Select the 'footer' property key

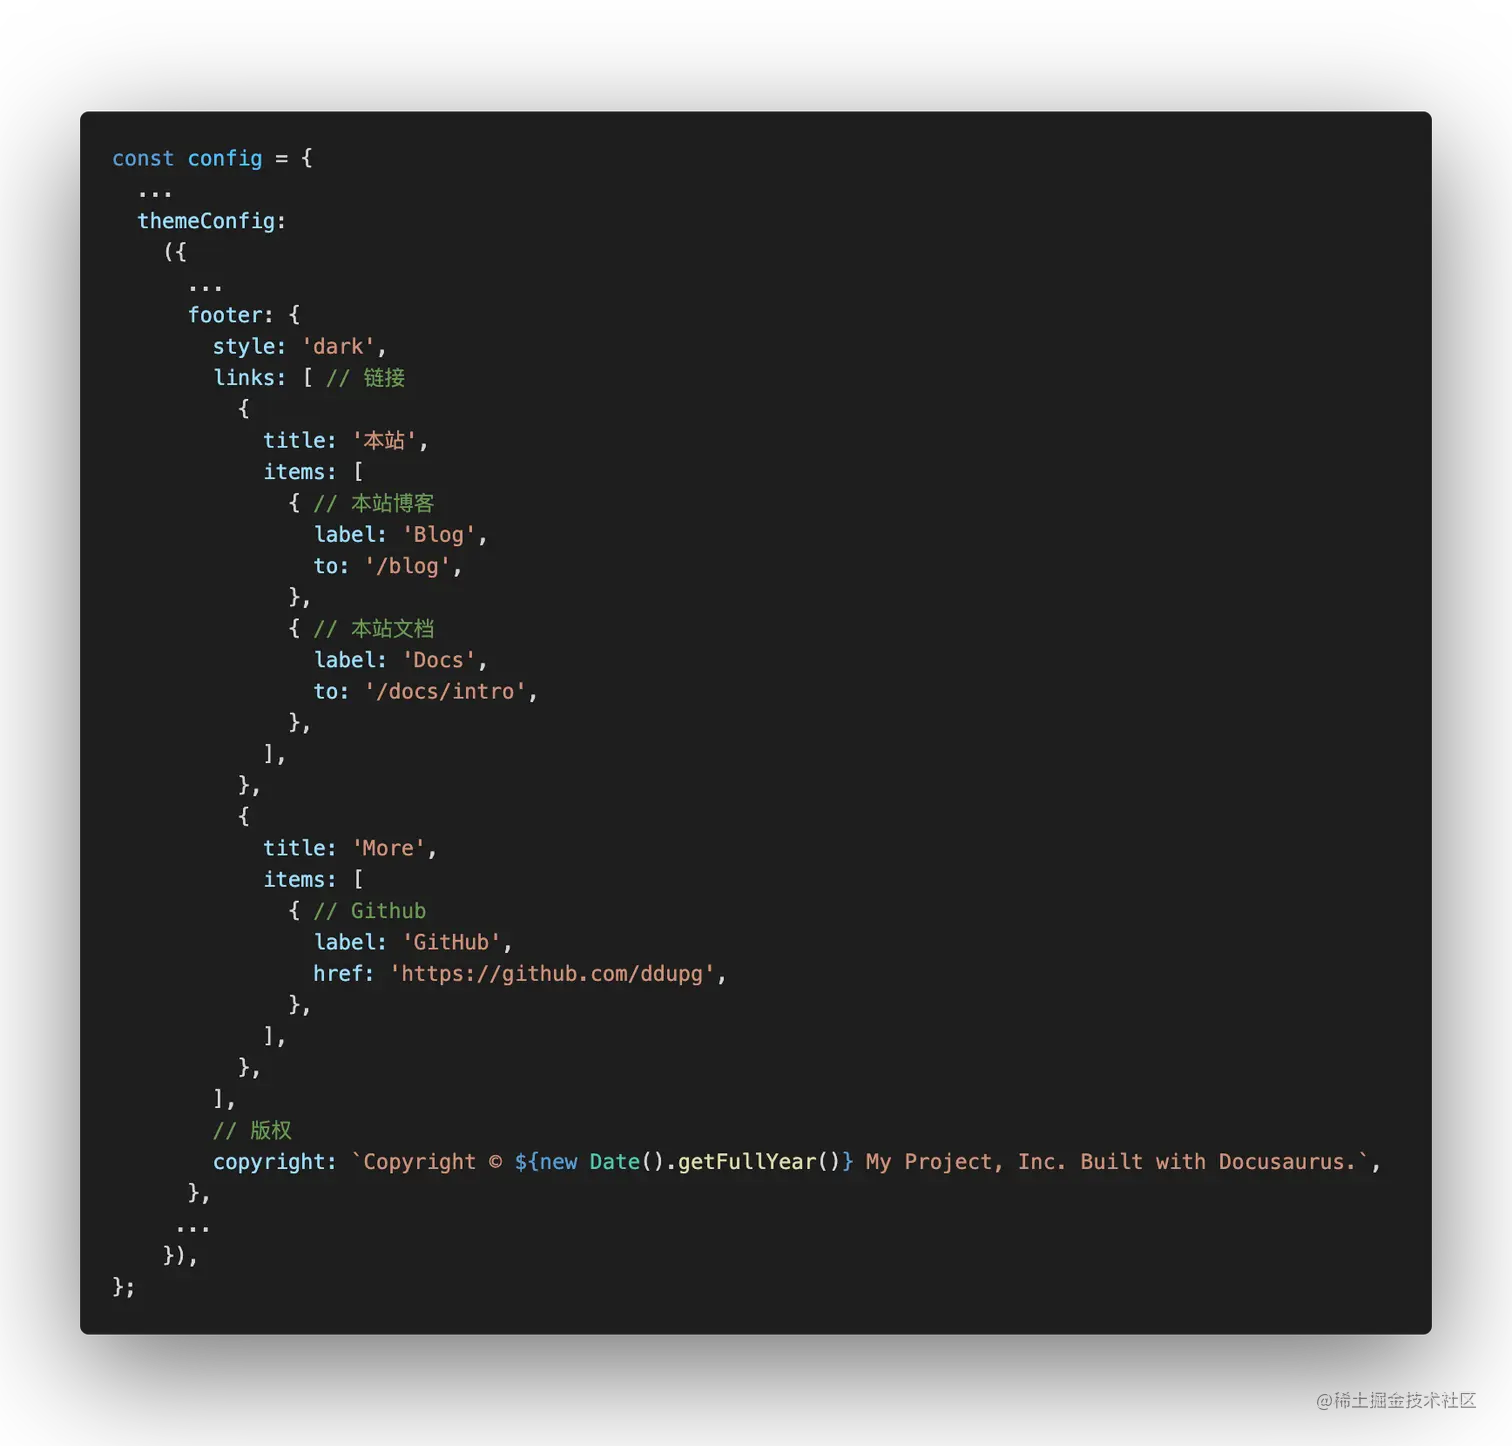pyautogui.click(x=227, y=314)
